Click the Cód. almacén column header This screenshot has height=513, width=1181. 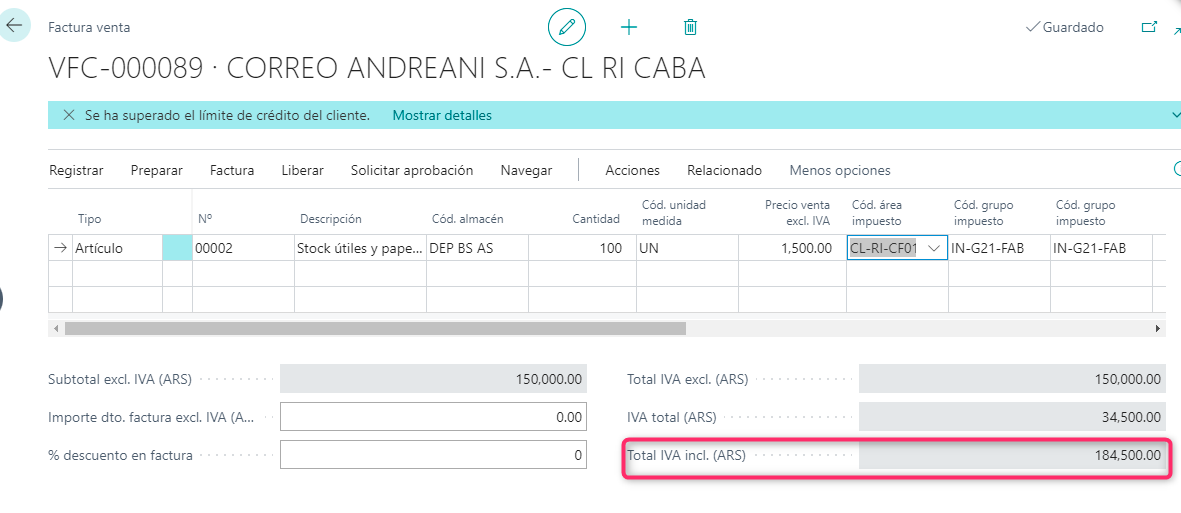[x=467, y=219]
